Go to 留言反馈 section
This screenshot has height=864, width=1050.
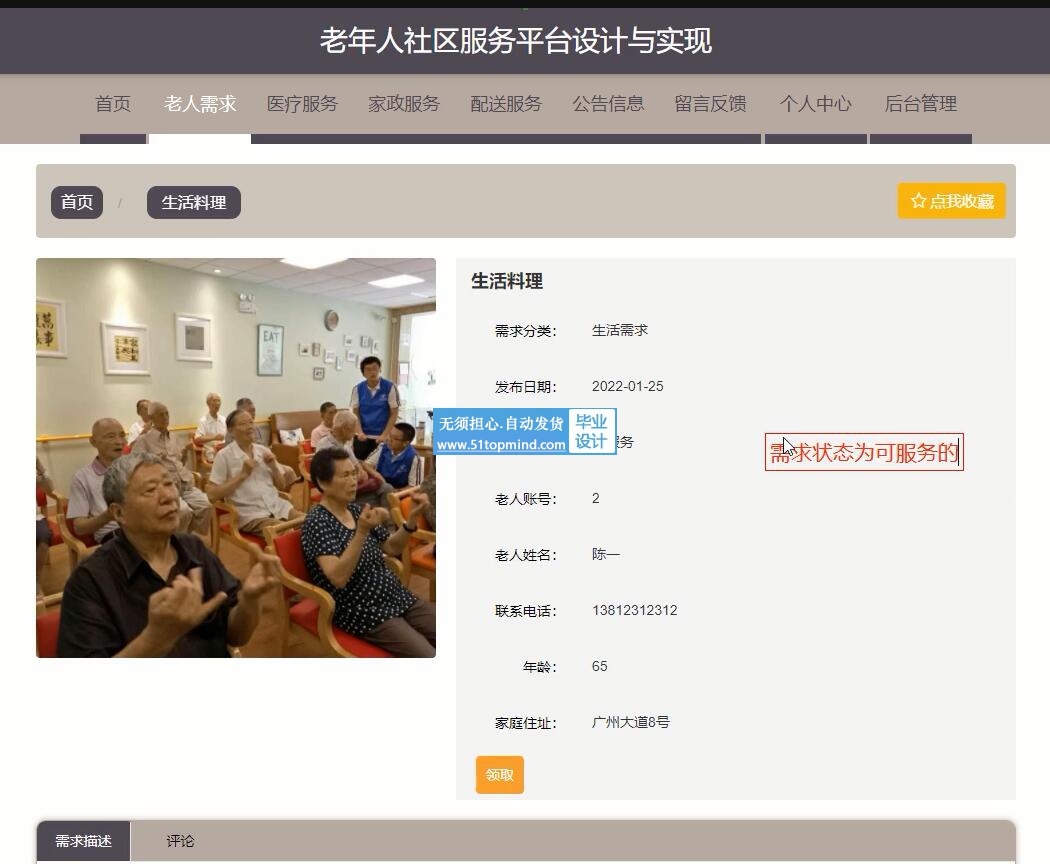coord(710,104)
